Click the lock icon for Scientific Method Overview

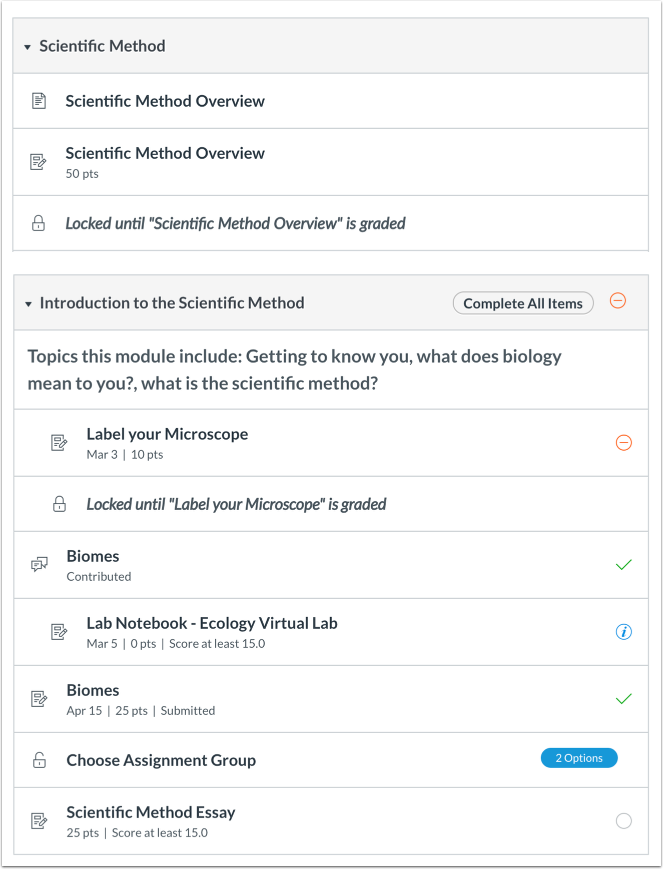(x=39, y=224)
